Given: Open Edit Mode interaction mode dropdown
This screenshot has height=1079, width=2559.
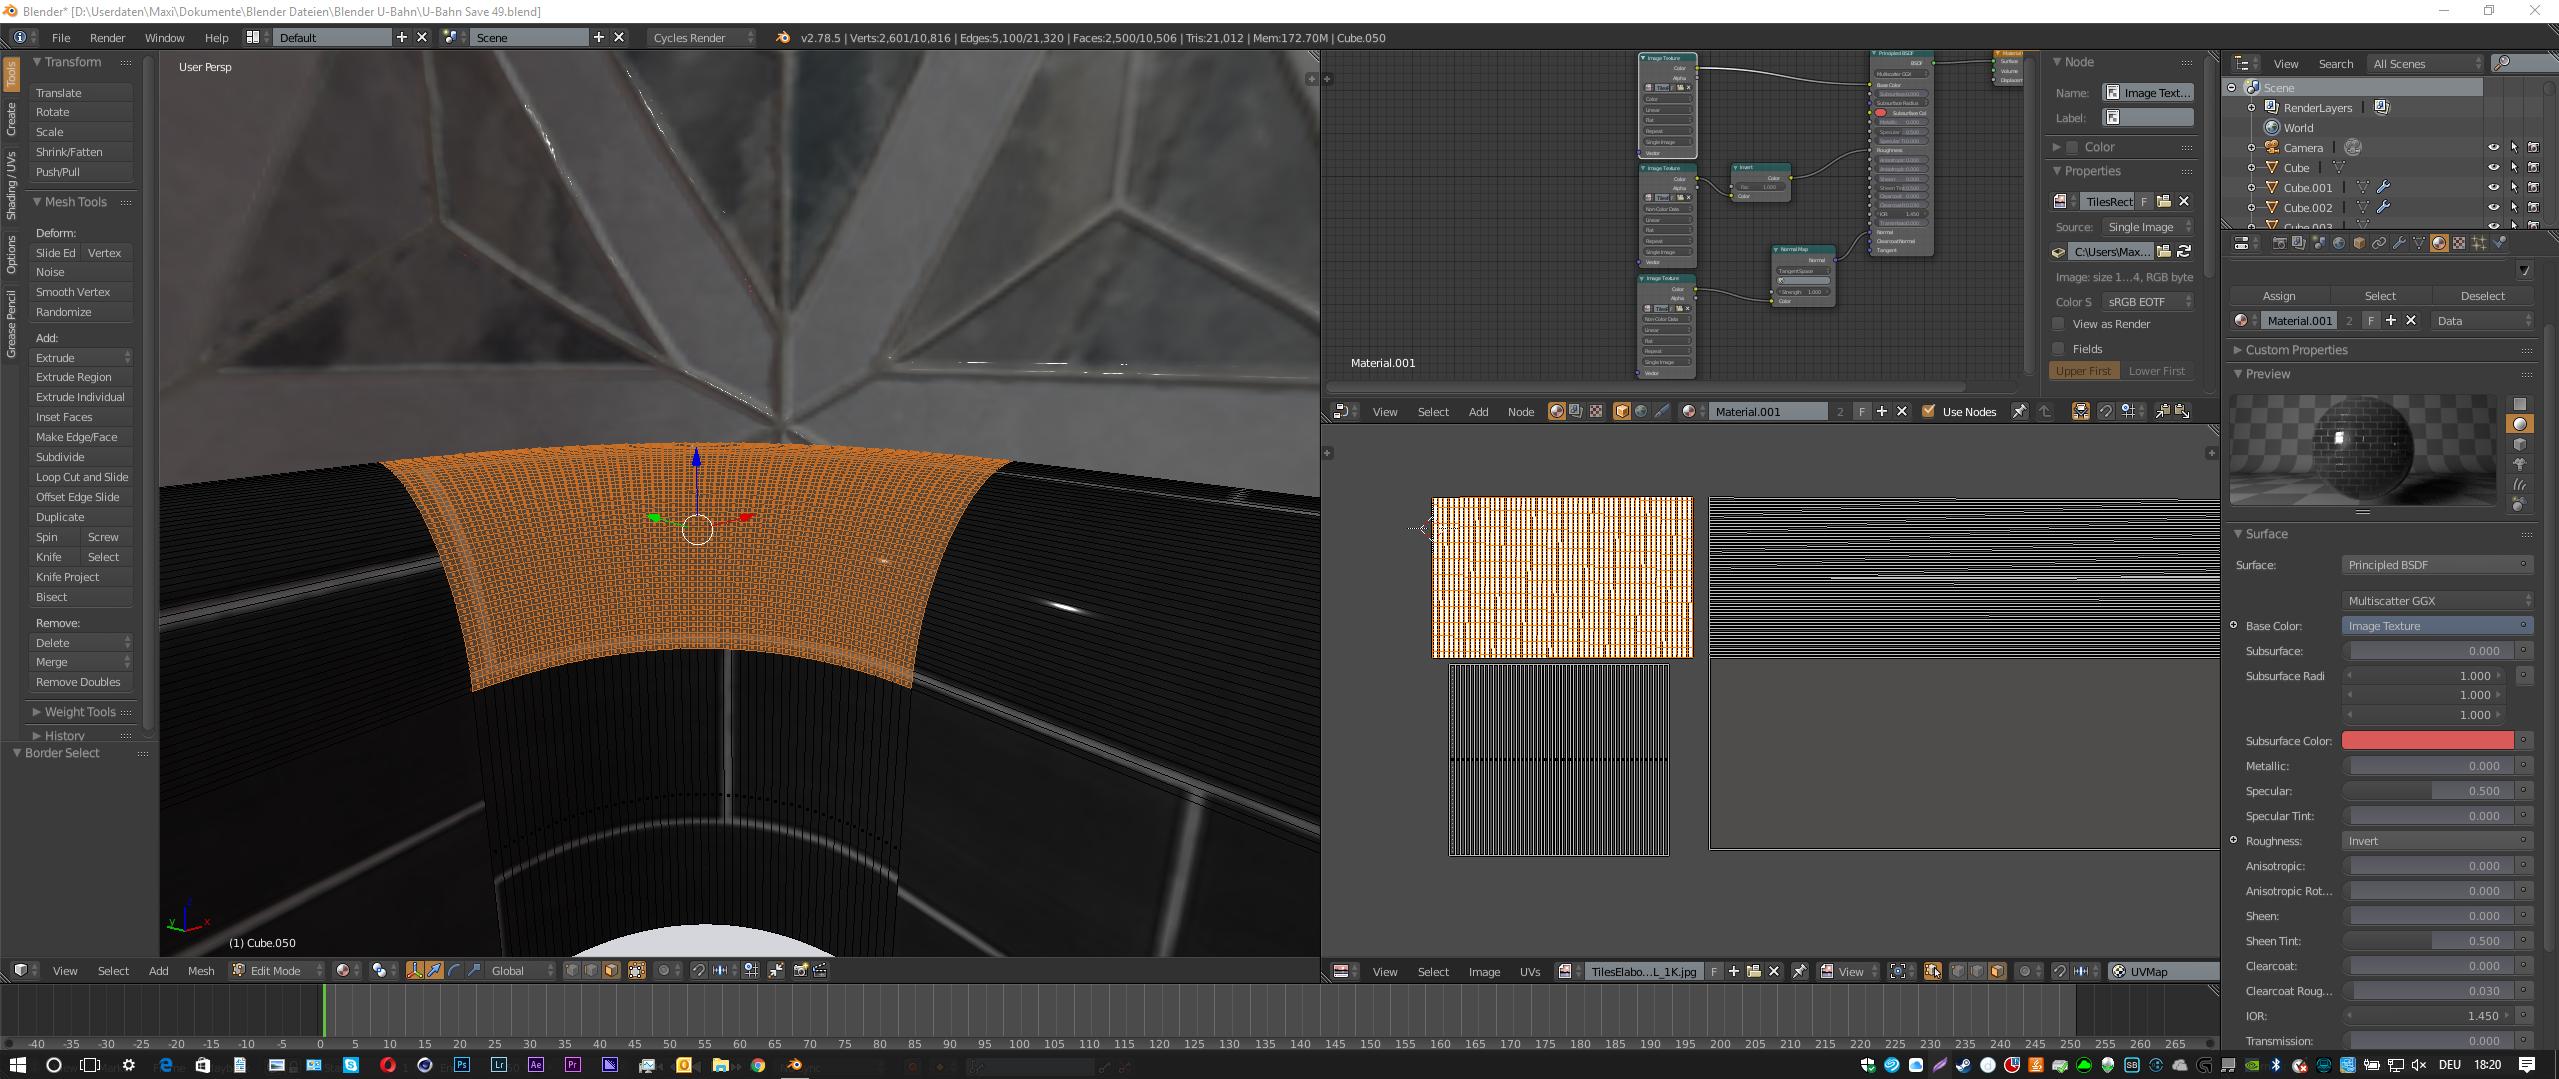Looking at the screenshot, I should click(x=278, y=970).
